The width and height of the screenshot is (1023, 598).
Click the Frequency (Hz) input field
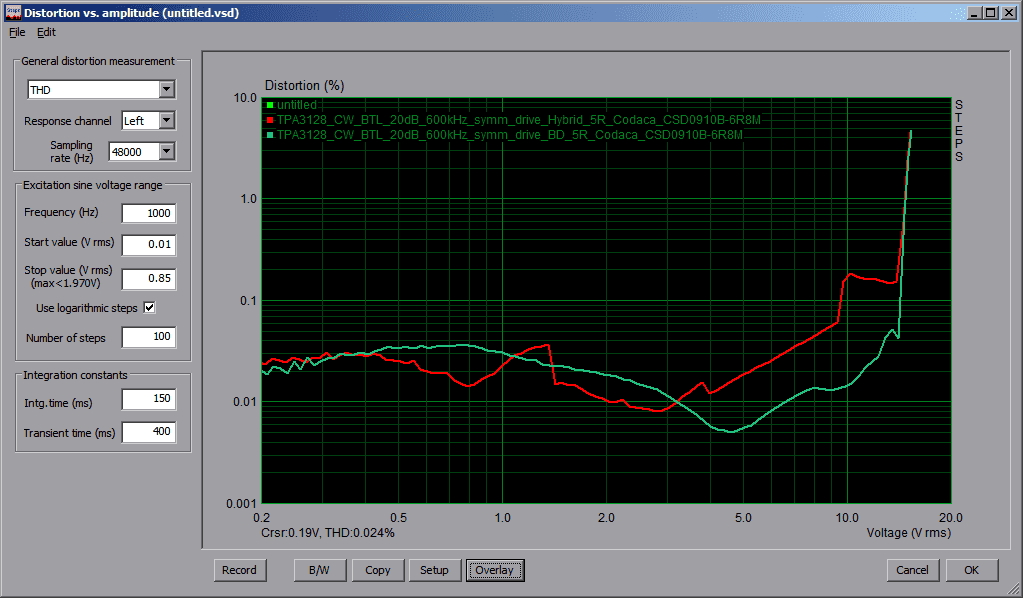tap(148, 213)
